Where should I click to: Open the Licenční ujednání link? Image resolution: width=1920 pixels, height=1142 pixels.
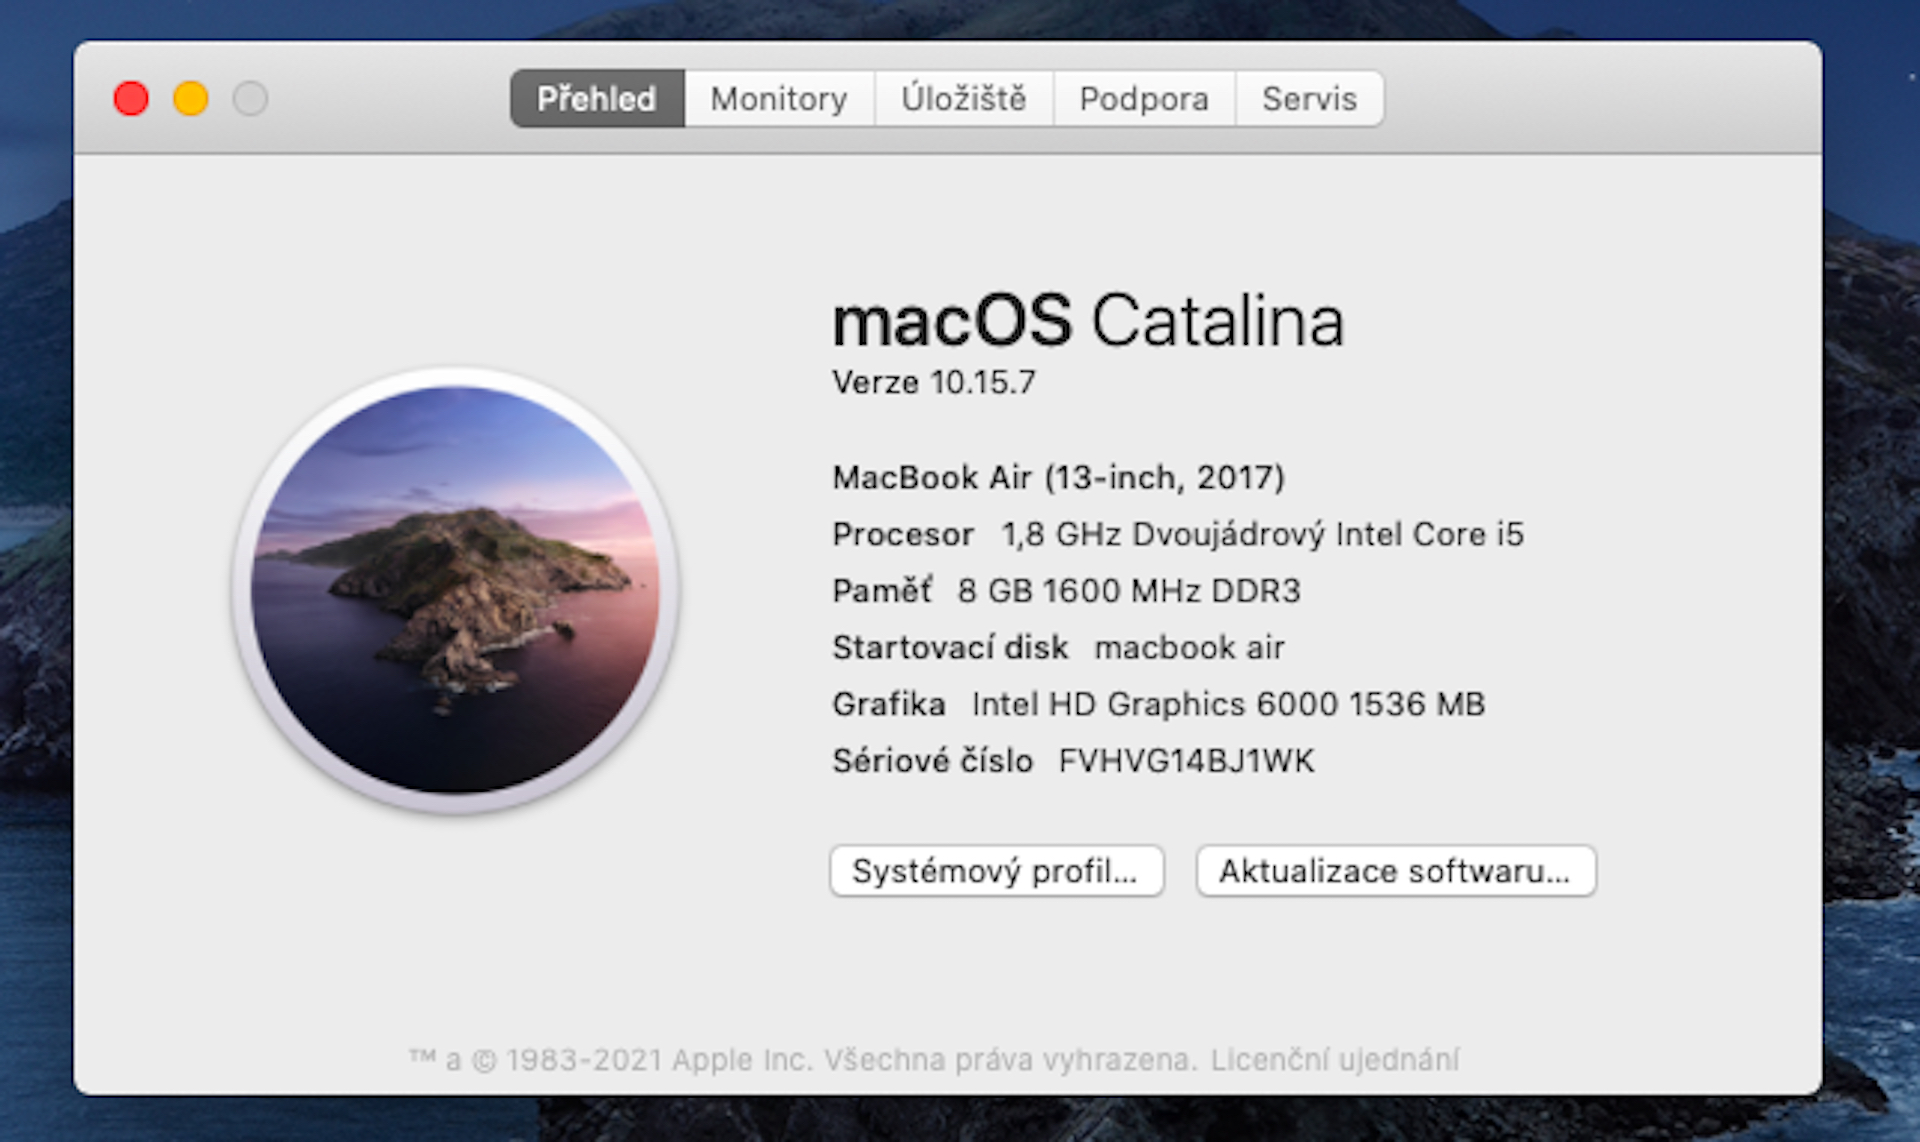pos(1335,1059)
